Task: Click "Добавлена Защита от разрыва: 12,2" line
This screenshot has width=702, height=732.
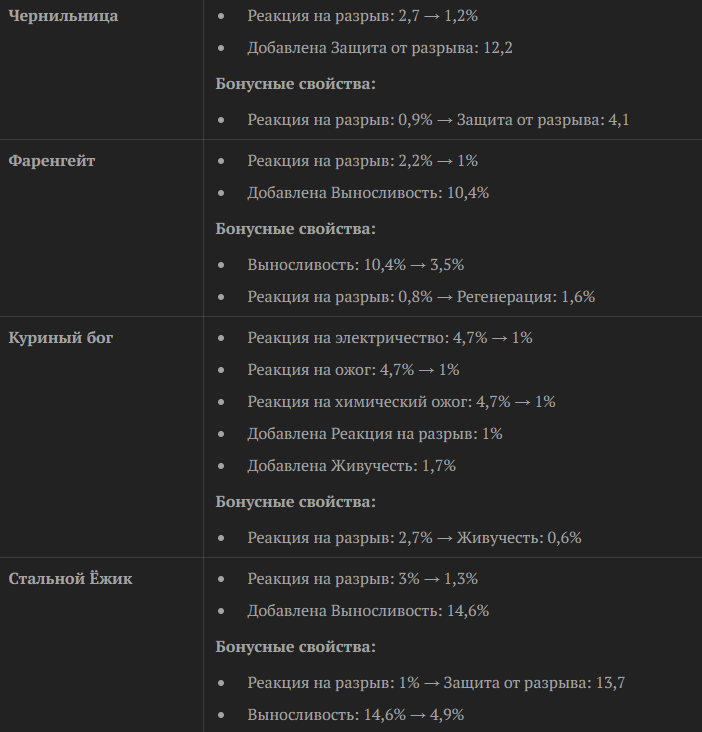Action: coord(380,47)
